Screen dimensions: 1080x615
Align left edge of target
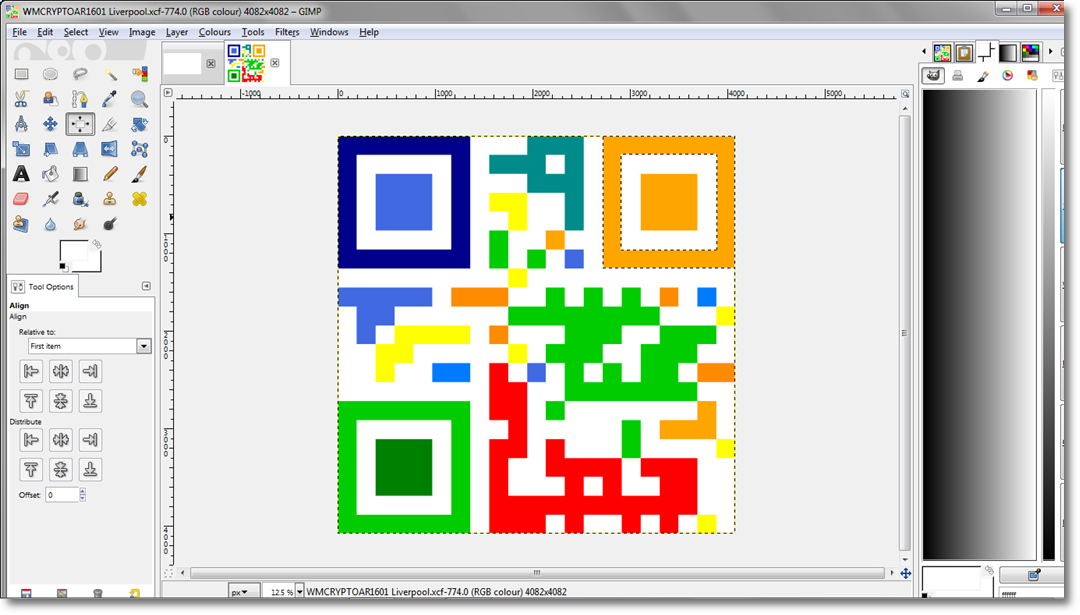pyautogui.click(x=31, y=371)
